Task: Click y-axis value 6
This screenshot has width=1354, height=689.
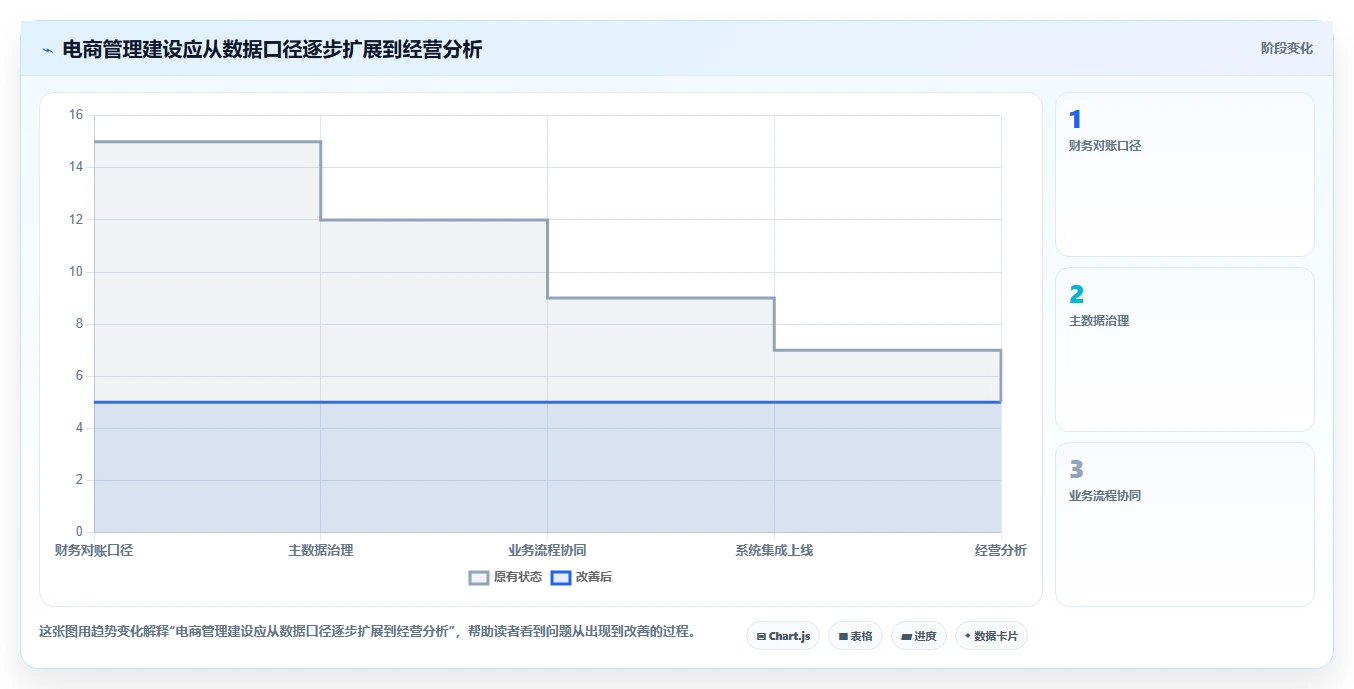Action: pos(80,376)
